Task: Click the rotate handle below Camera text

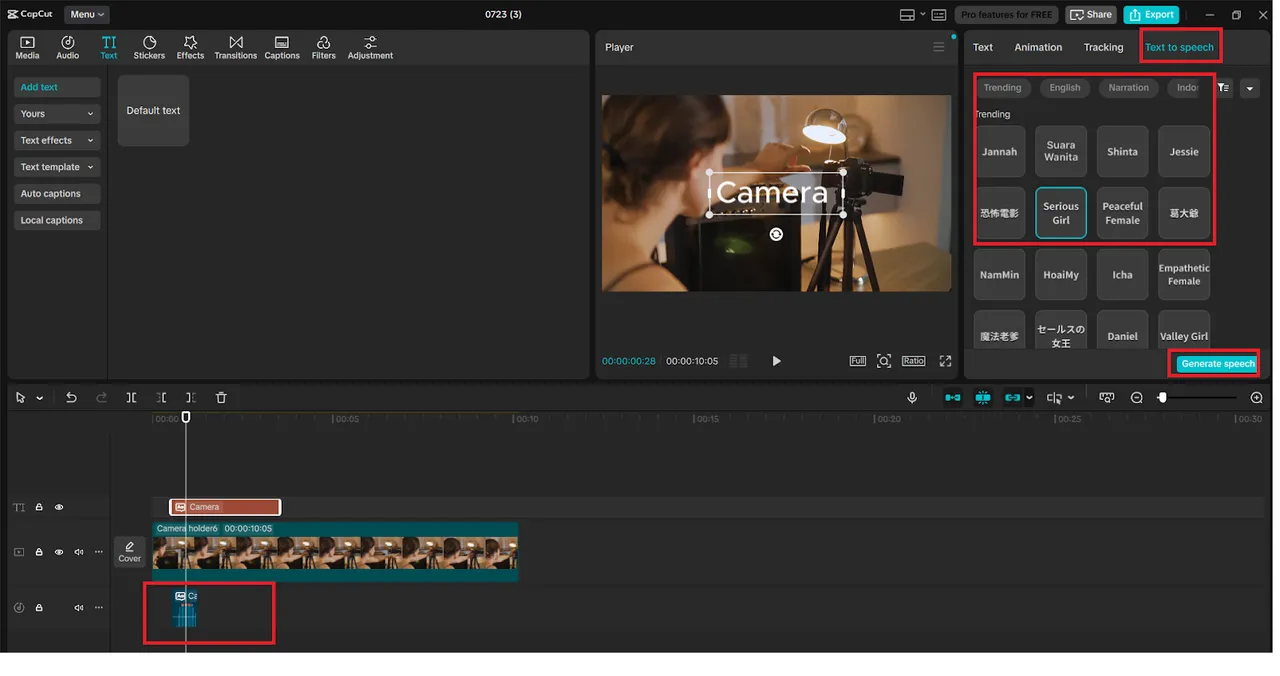Action: (776, 234)
